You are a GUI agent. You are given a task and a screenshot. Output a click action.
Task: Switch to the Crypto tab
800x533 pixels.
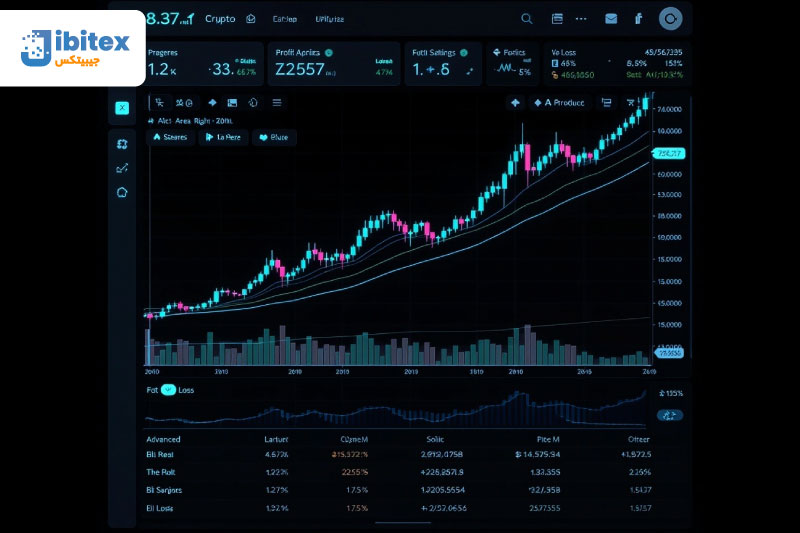pyautogui.click(x=220, y=19)
